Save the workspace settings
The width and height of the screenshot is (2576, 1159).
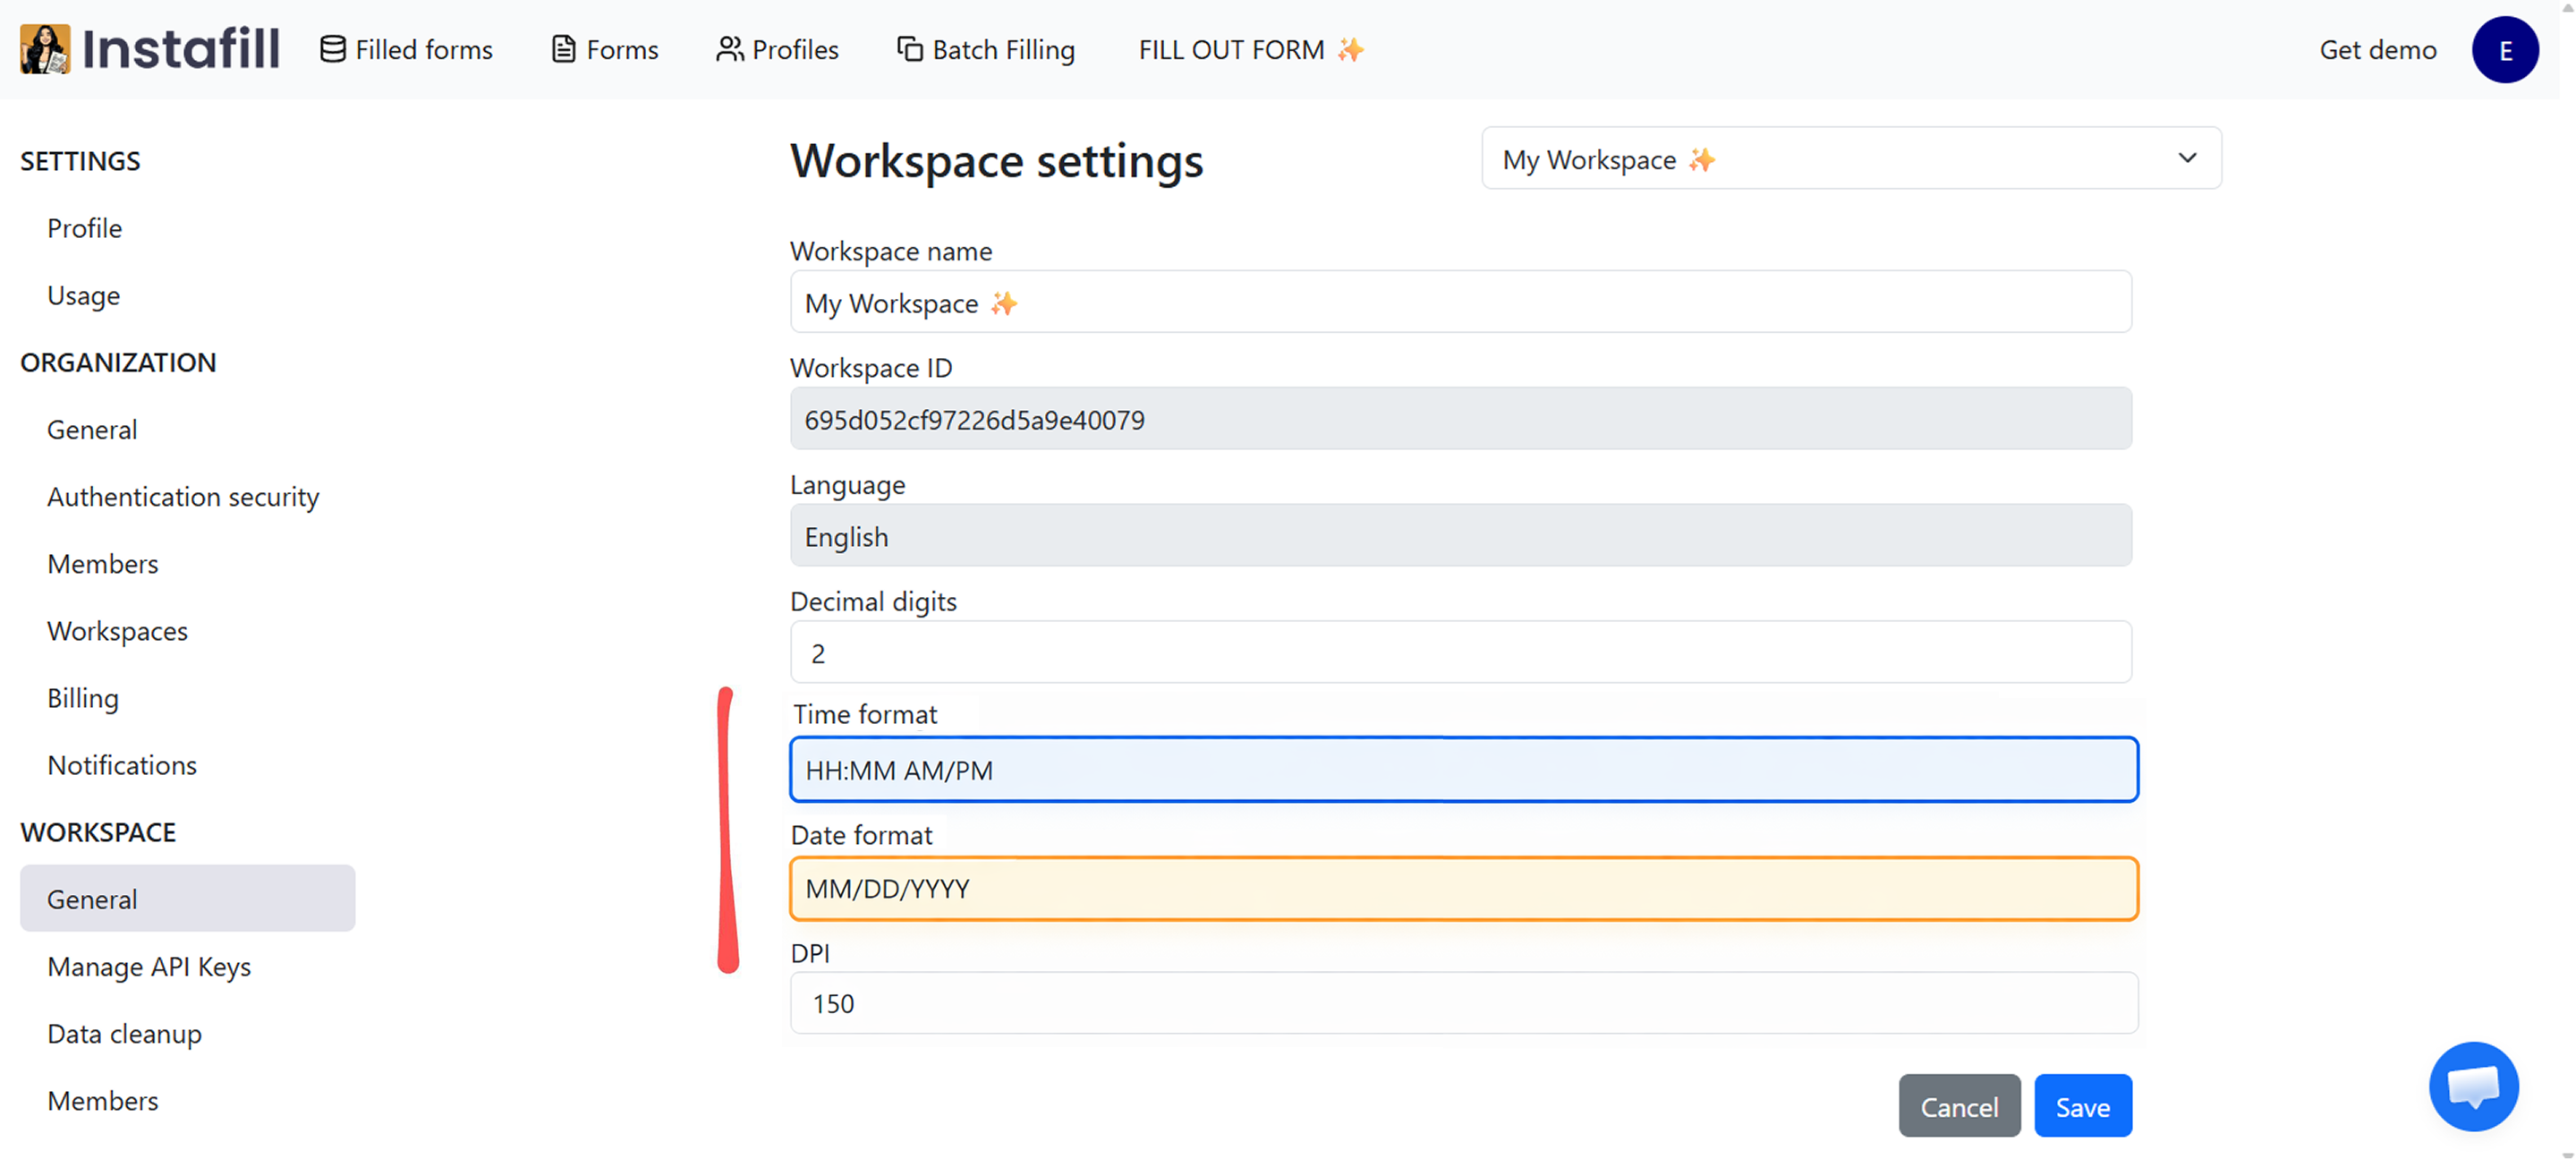[2083, 1106]
